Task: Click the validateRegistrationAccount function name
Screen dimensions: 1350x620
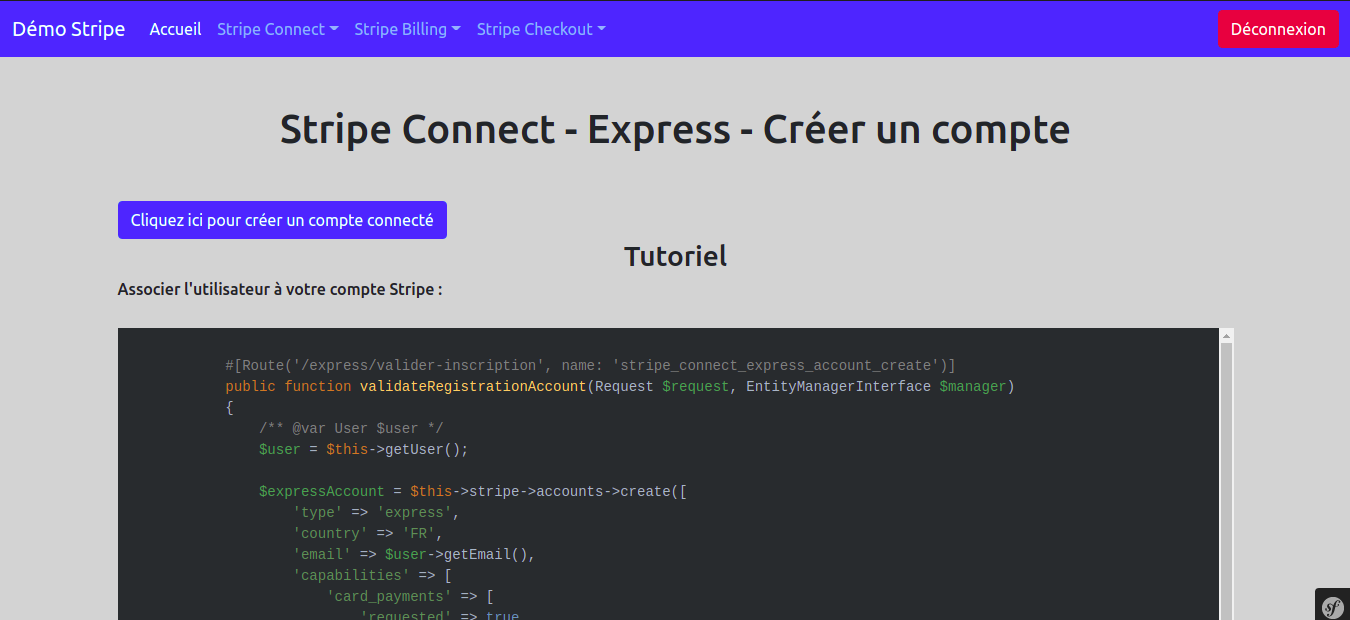Action: [472, 386]
